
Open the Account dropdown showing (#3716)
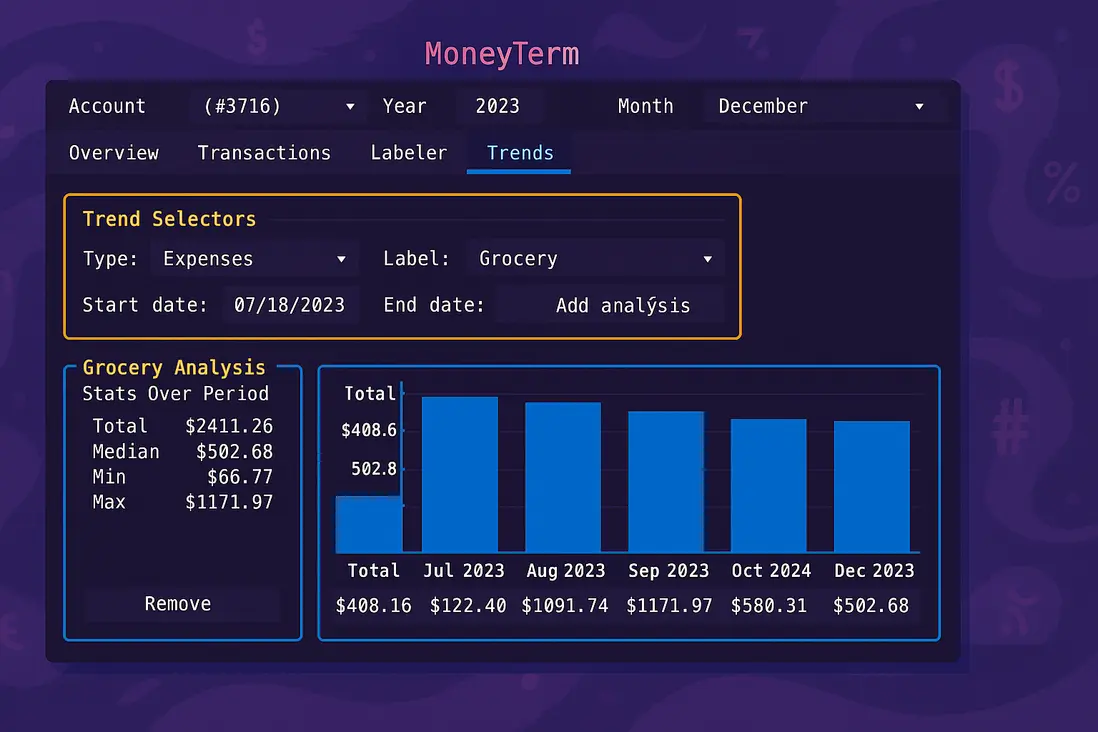(x=277, y=106)
